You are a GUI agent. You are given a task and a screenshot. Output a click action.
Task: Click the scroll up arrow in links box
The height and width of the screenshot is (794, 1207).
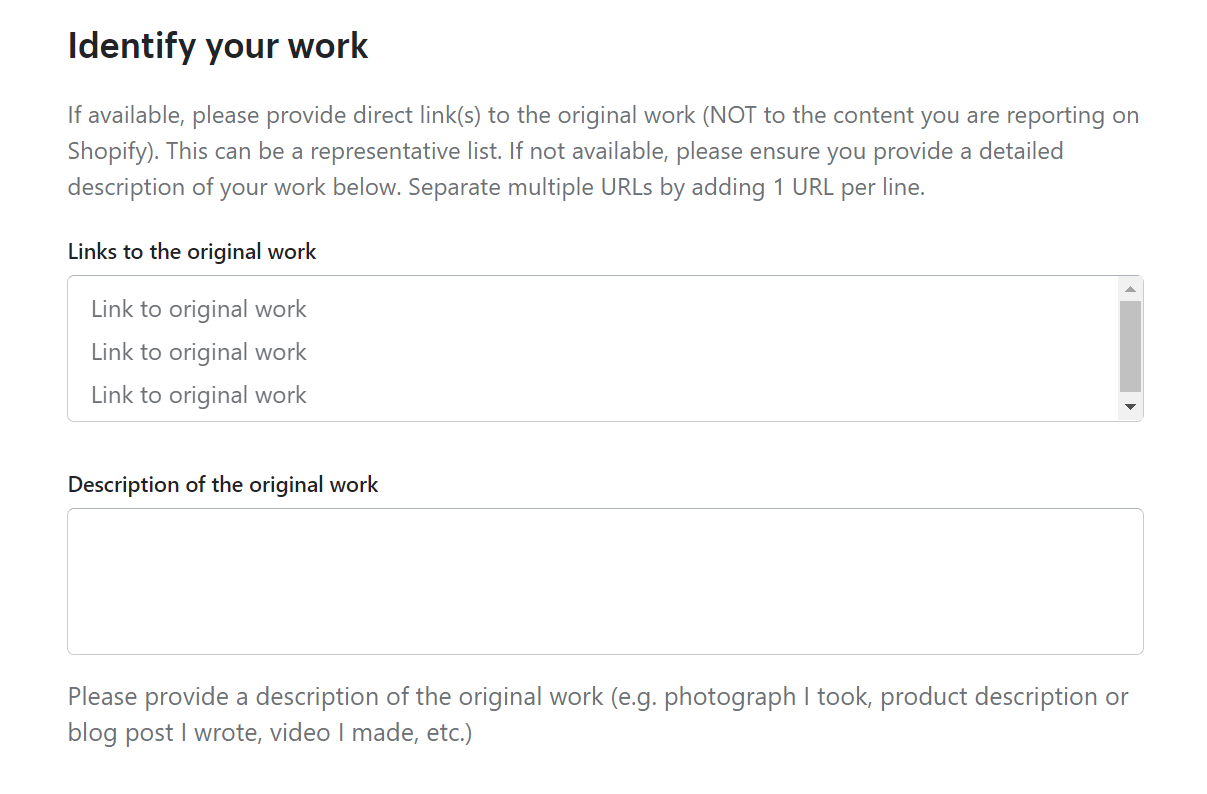pos(1130,289)
